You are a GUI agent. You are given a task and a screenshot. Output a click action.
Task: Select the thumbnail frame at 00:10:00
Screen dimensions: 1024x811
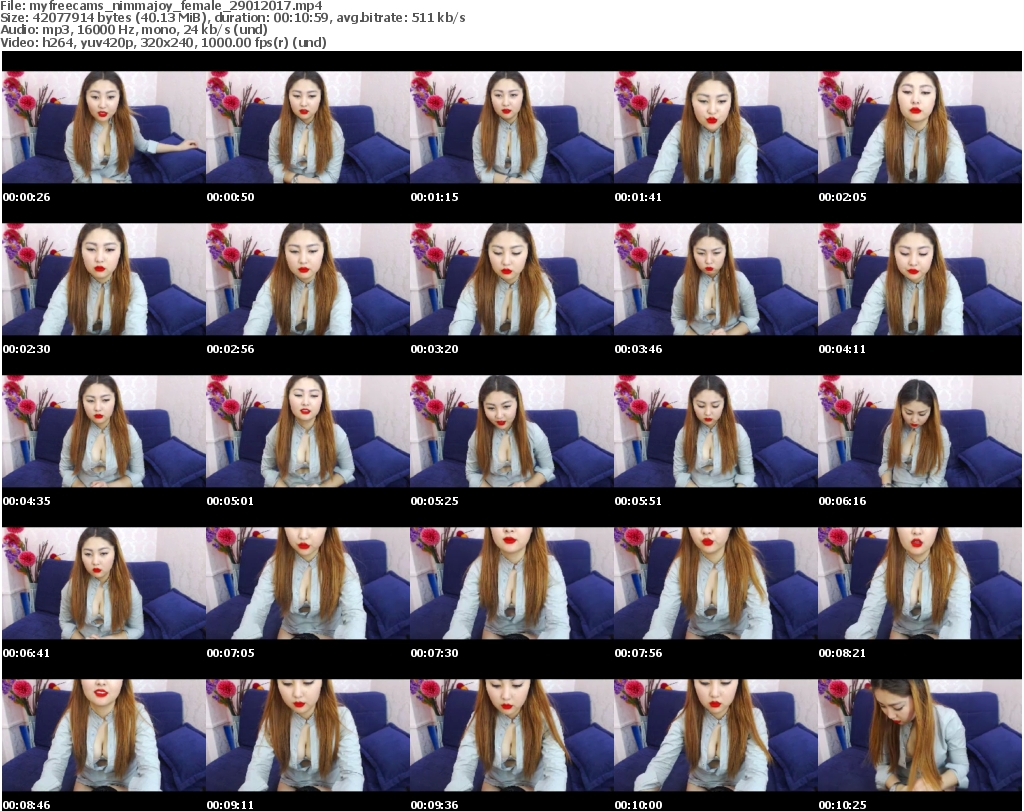pos(716,735)
